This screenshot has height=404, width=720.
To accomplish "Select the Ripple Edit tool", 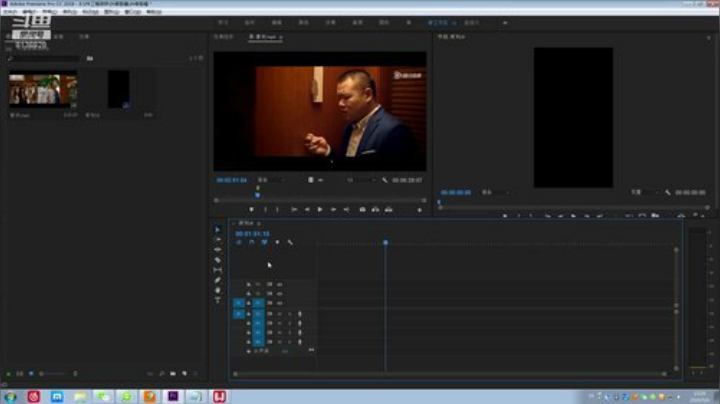I will click(217, 250).
